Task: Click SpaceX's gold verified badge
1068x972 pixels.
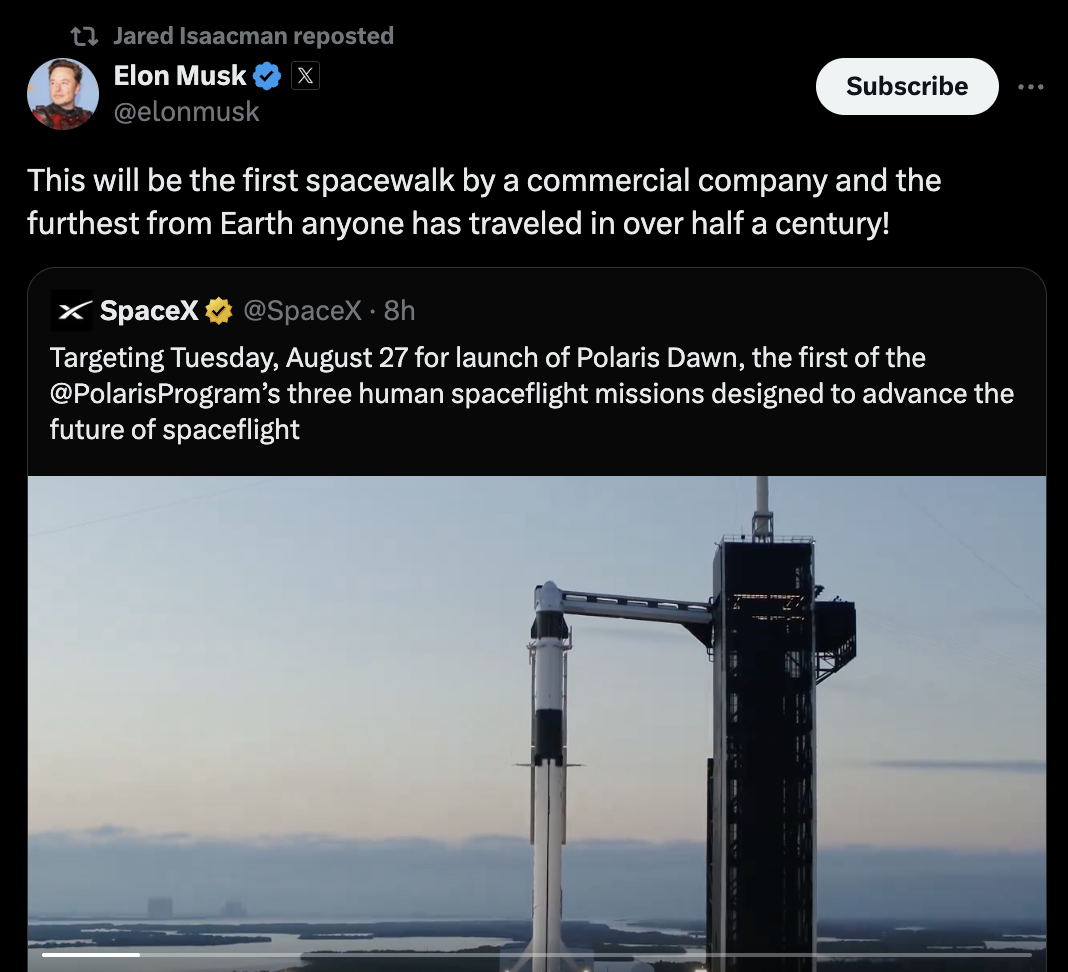Action: click(x=218, y=311)
